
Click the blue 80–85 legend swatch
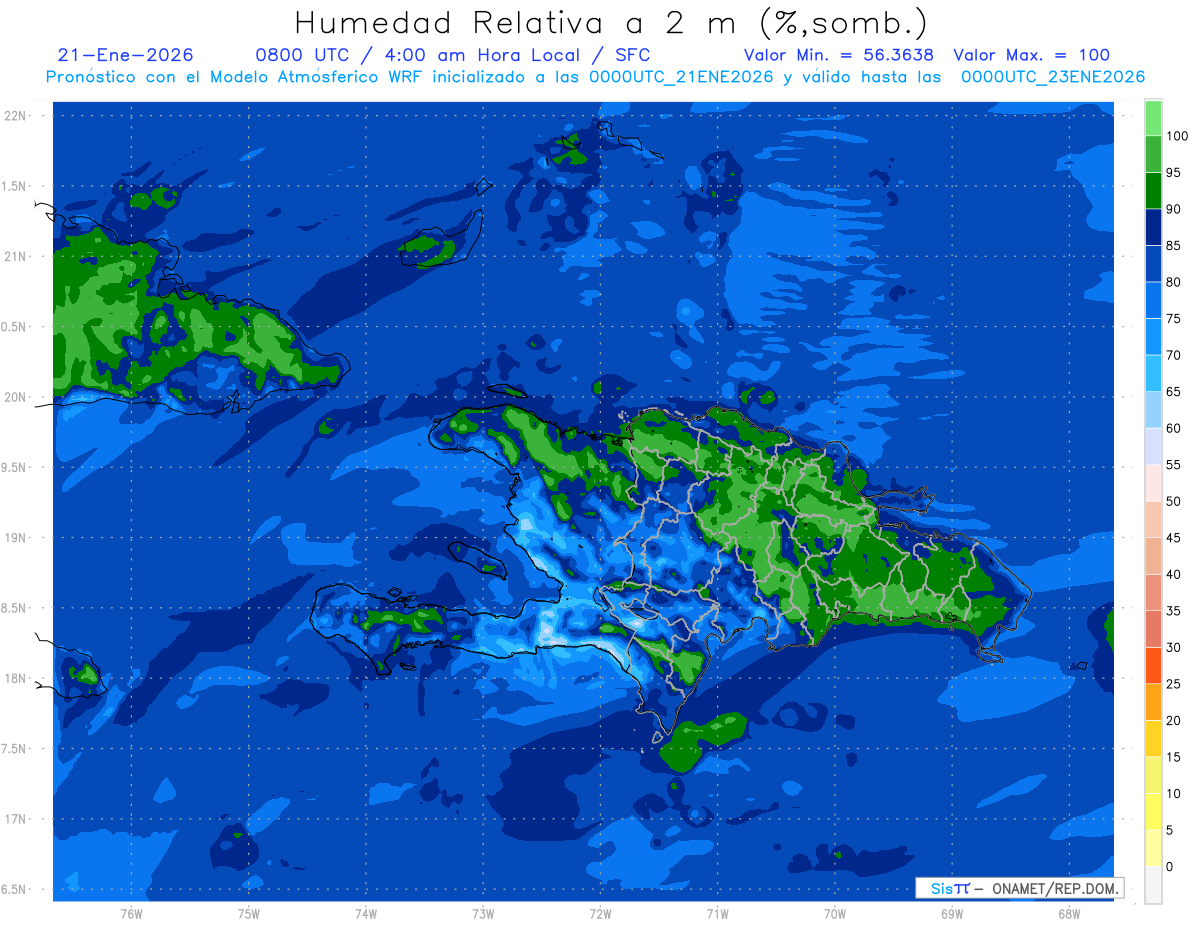tap(1153, 264)
